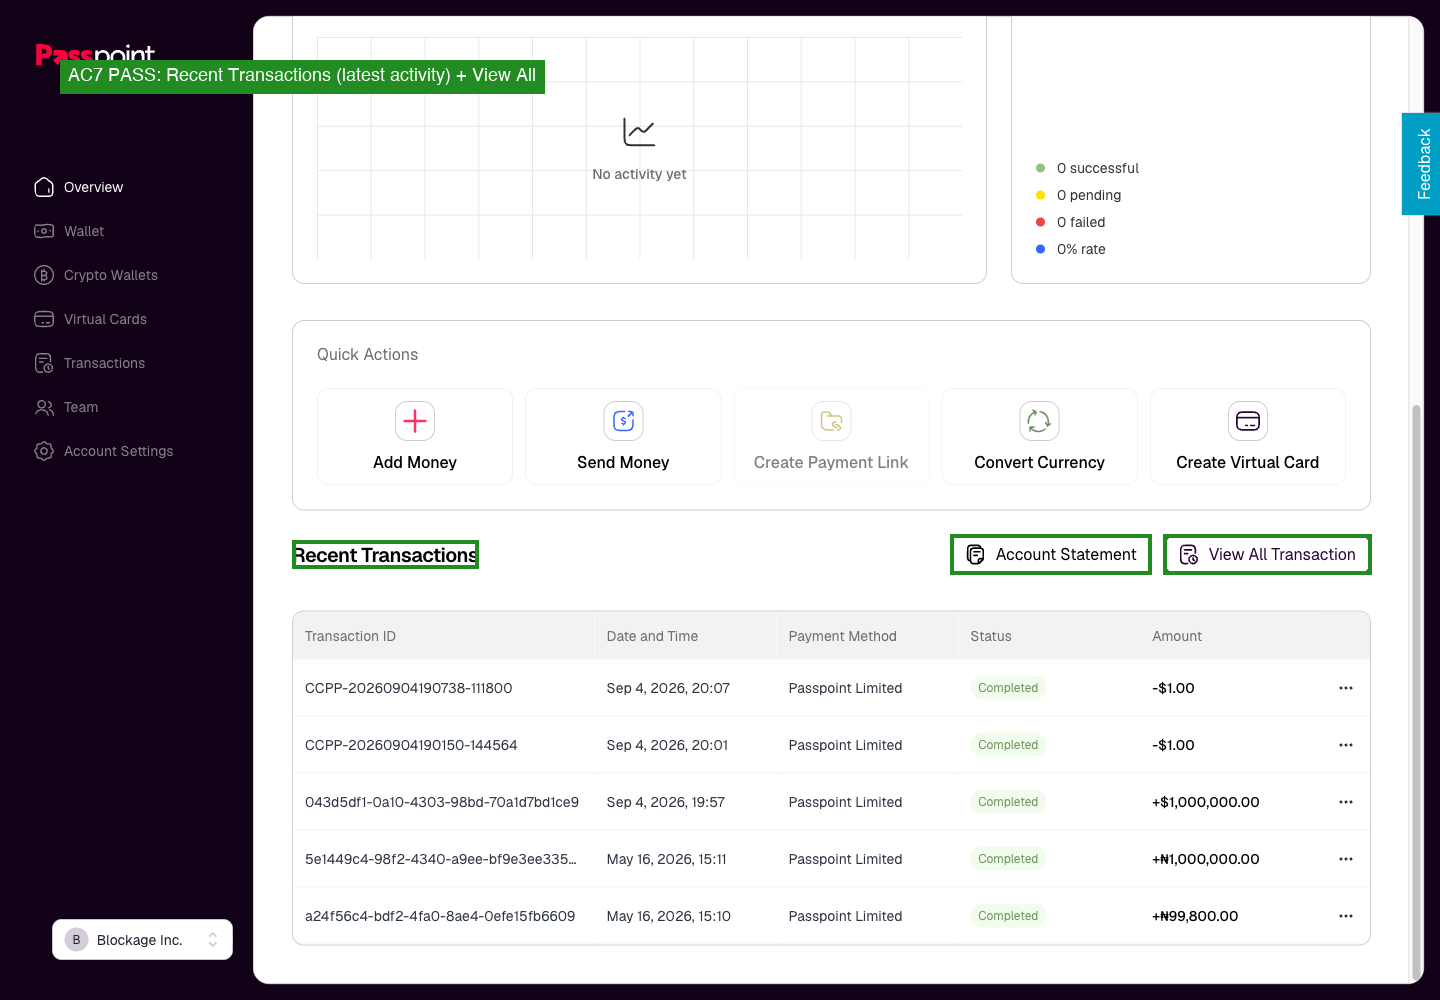Screen dimensions: 1440x1000
Task: Open actions menu for +₦1,000,000.00 transaction
Action: tap(1346, 859)
